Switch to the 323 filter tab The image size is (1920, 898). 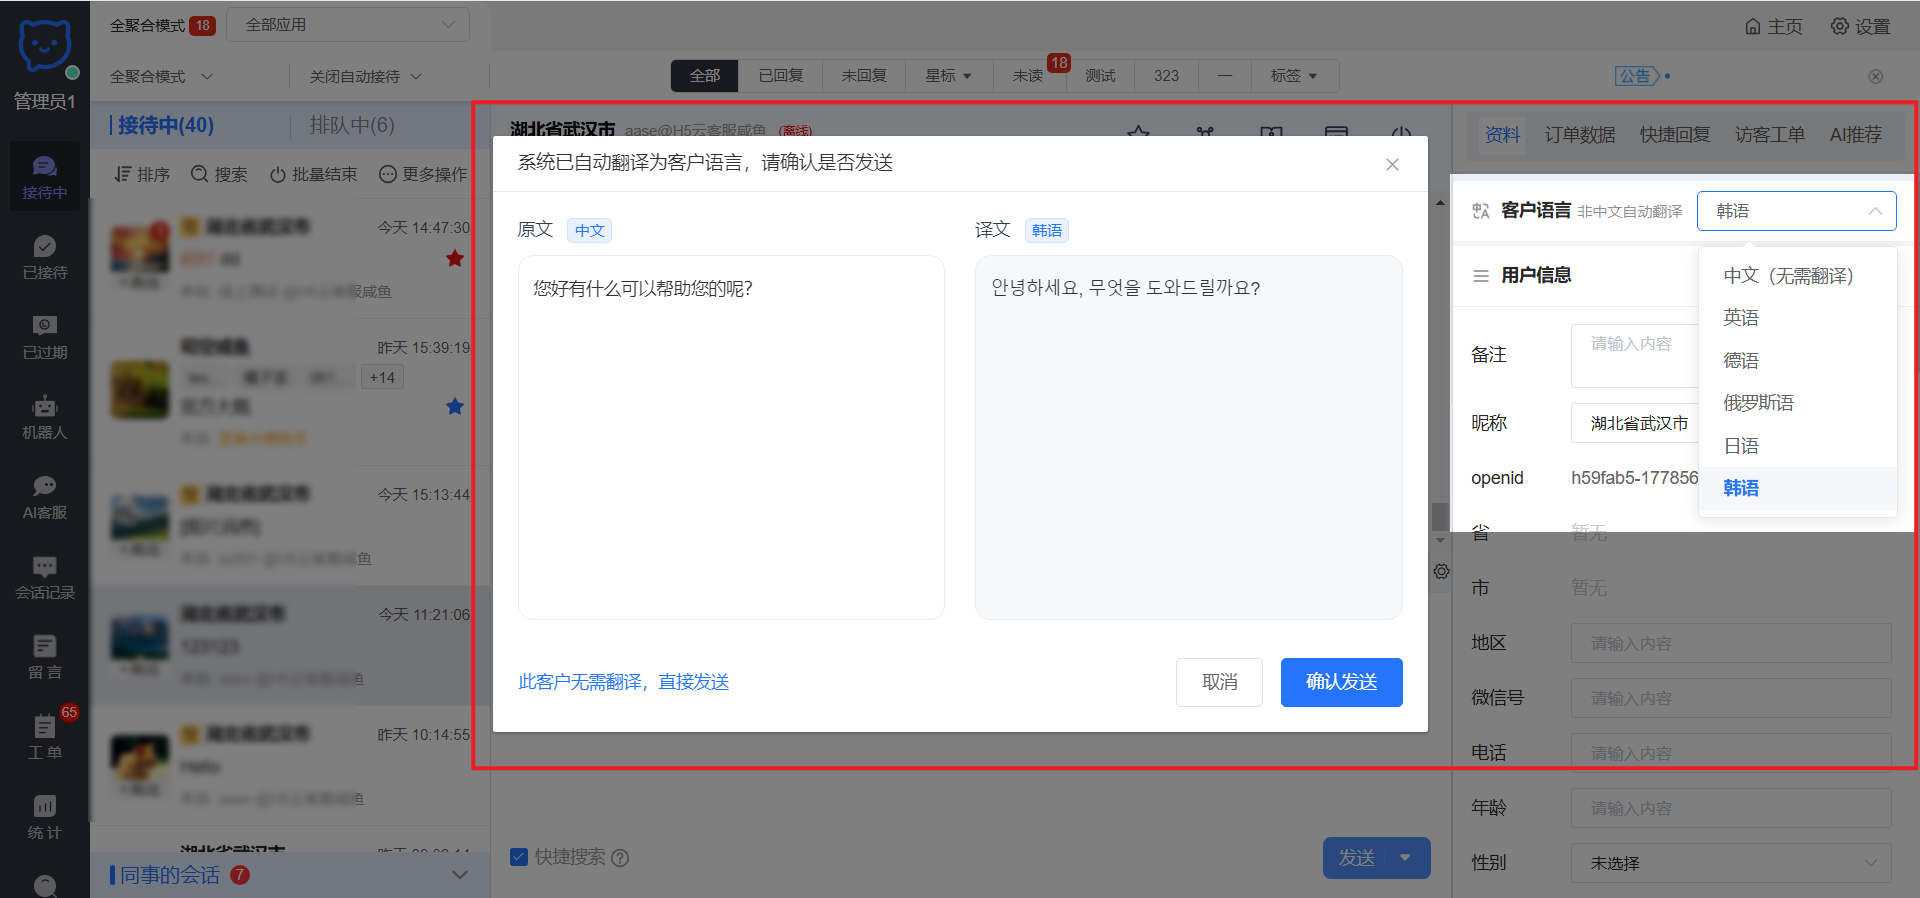tap(1166, 76)
